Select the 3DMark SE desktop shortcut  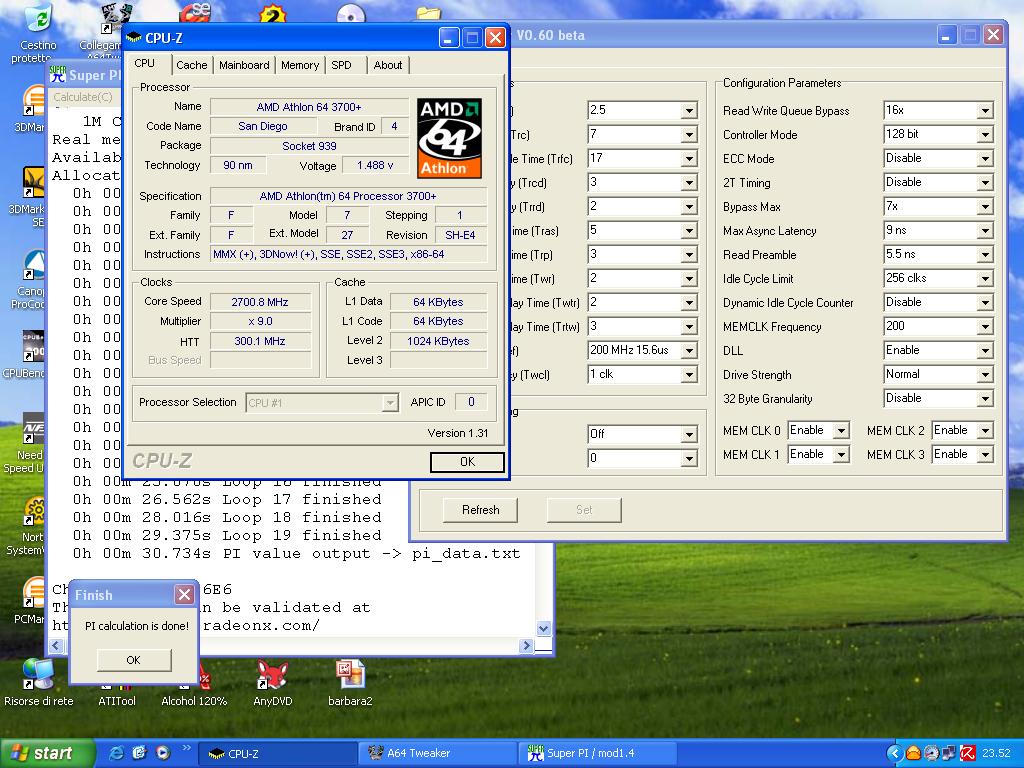[27, 197]
